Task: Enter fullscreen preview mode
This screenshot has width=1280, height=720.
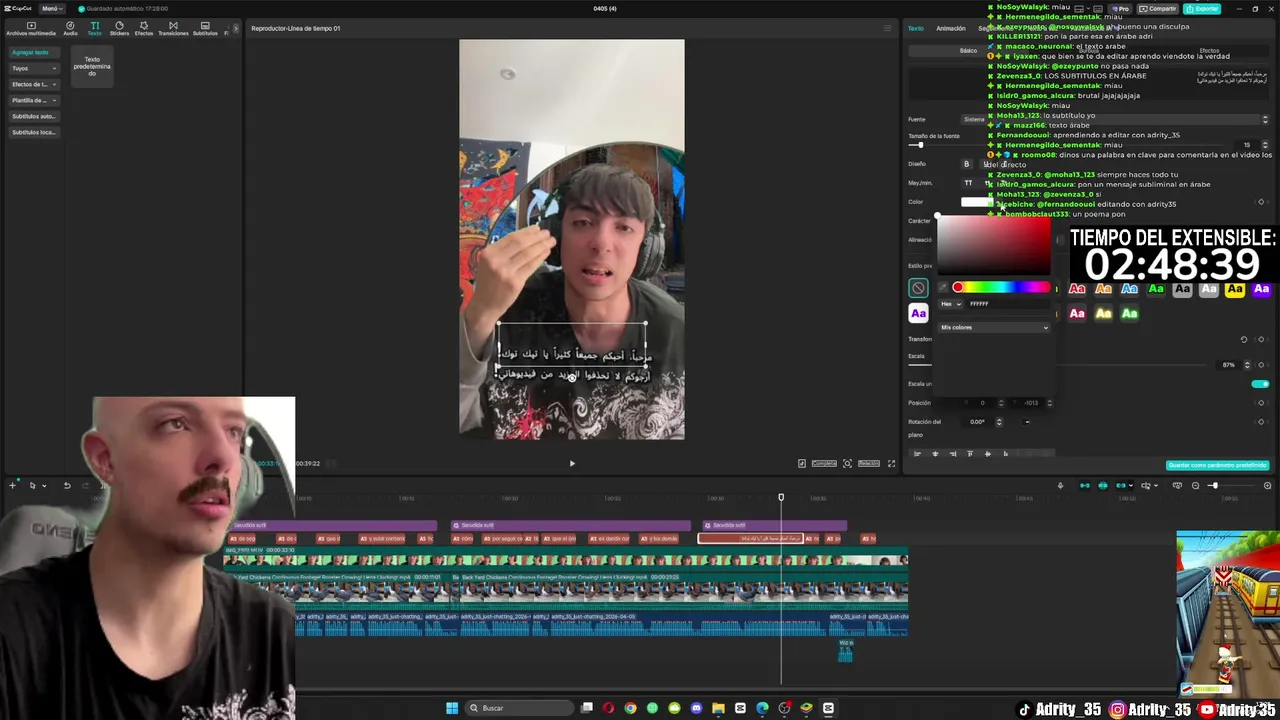Action: (x=891, y=463)
